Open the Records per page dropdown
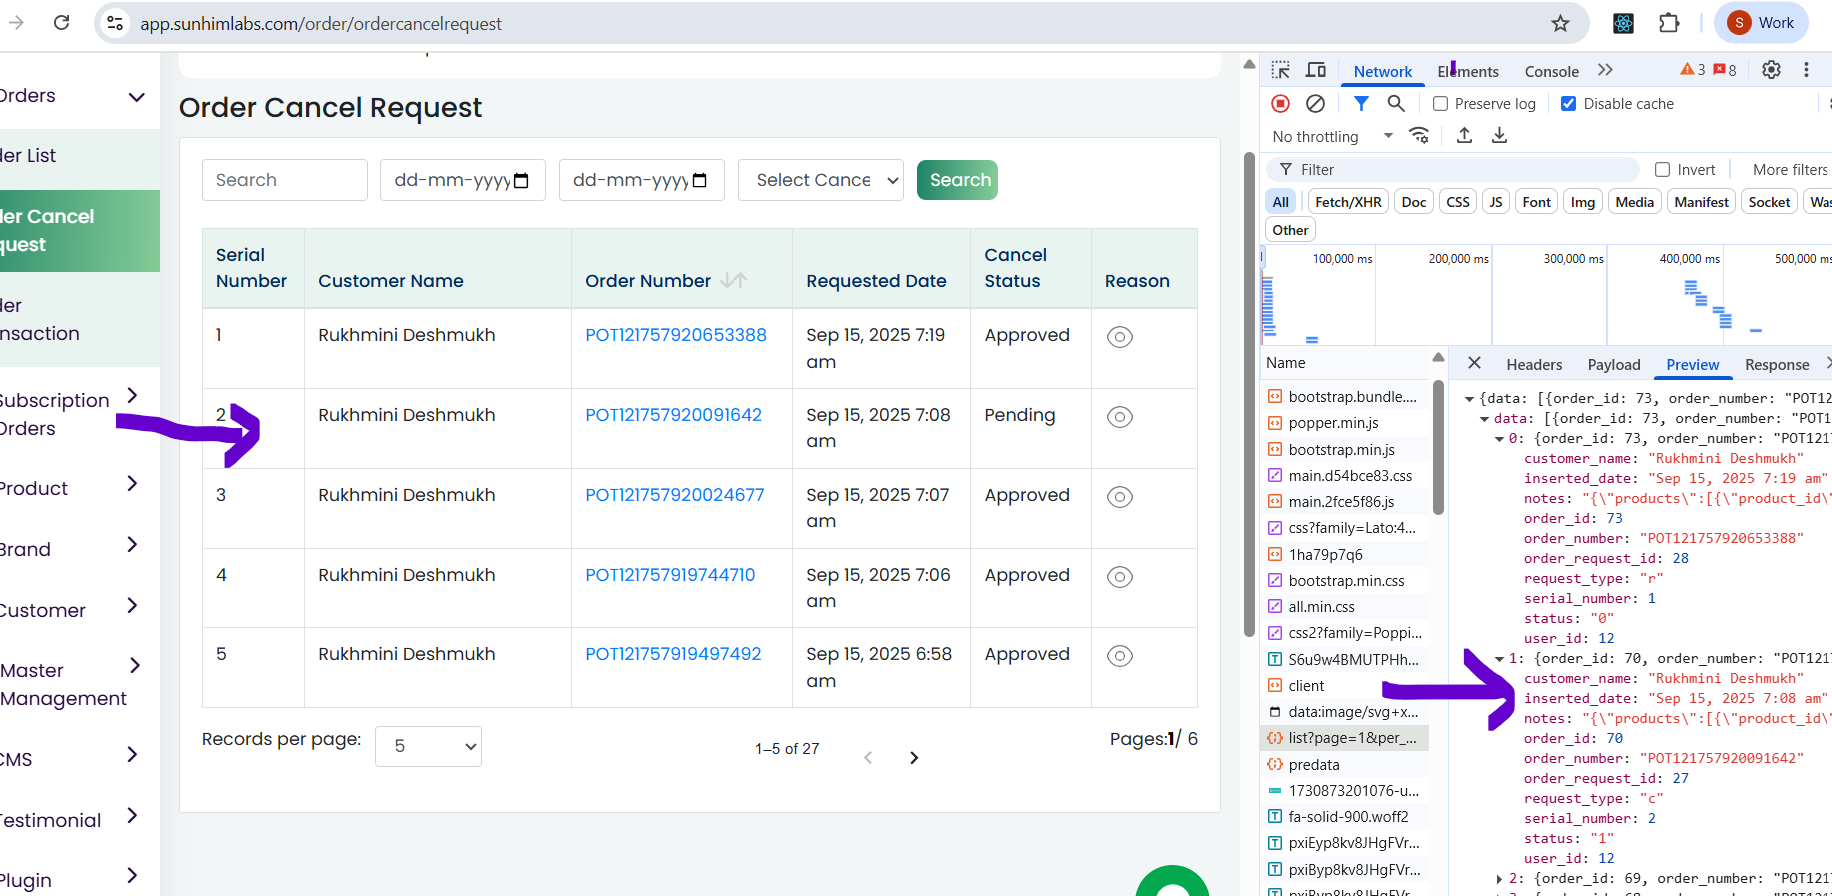Screen dimensions: 1832x896 428,746
